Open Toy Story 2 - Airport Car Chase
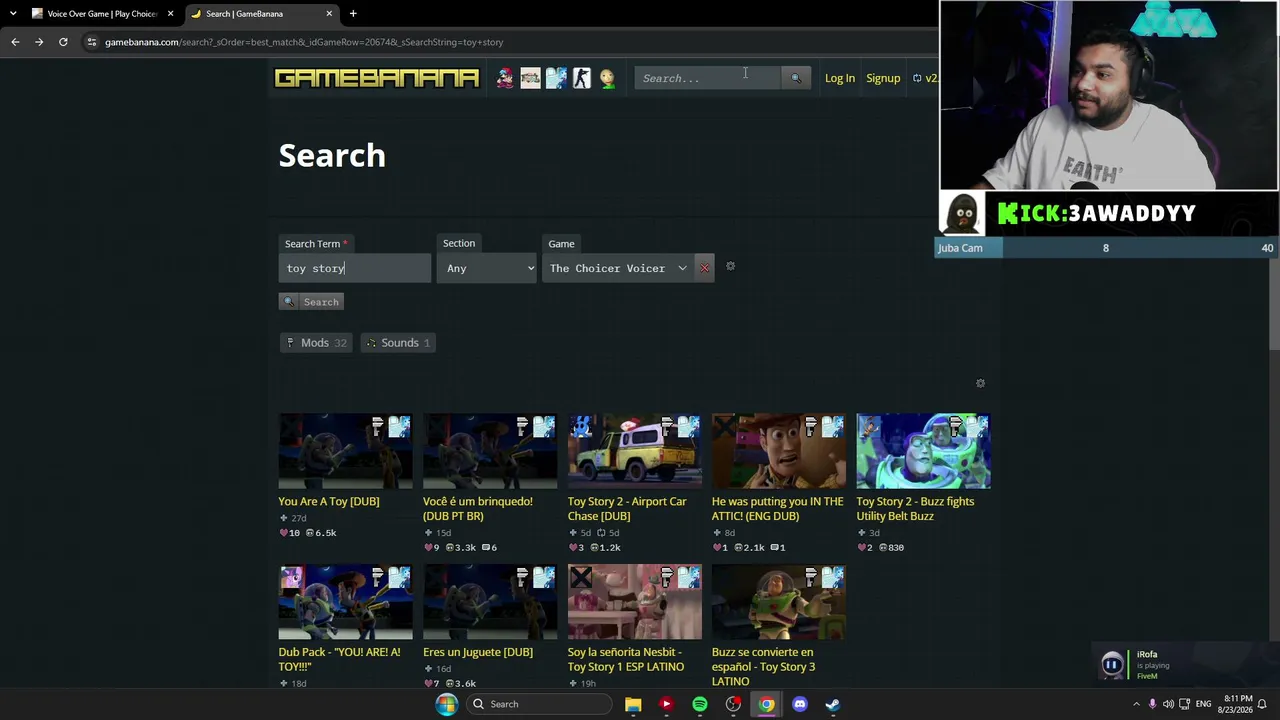Image resolution: width=1280 pixels, height=720 pixels. click(x=627, y=509)
